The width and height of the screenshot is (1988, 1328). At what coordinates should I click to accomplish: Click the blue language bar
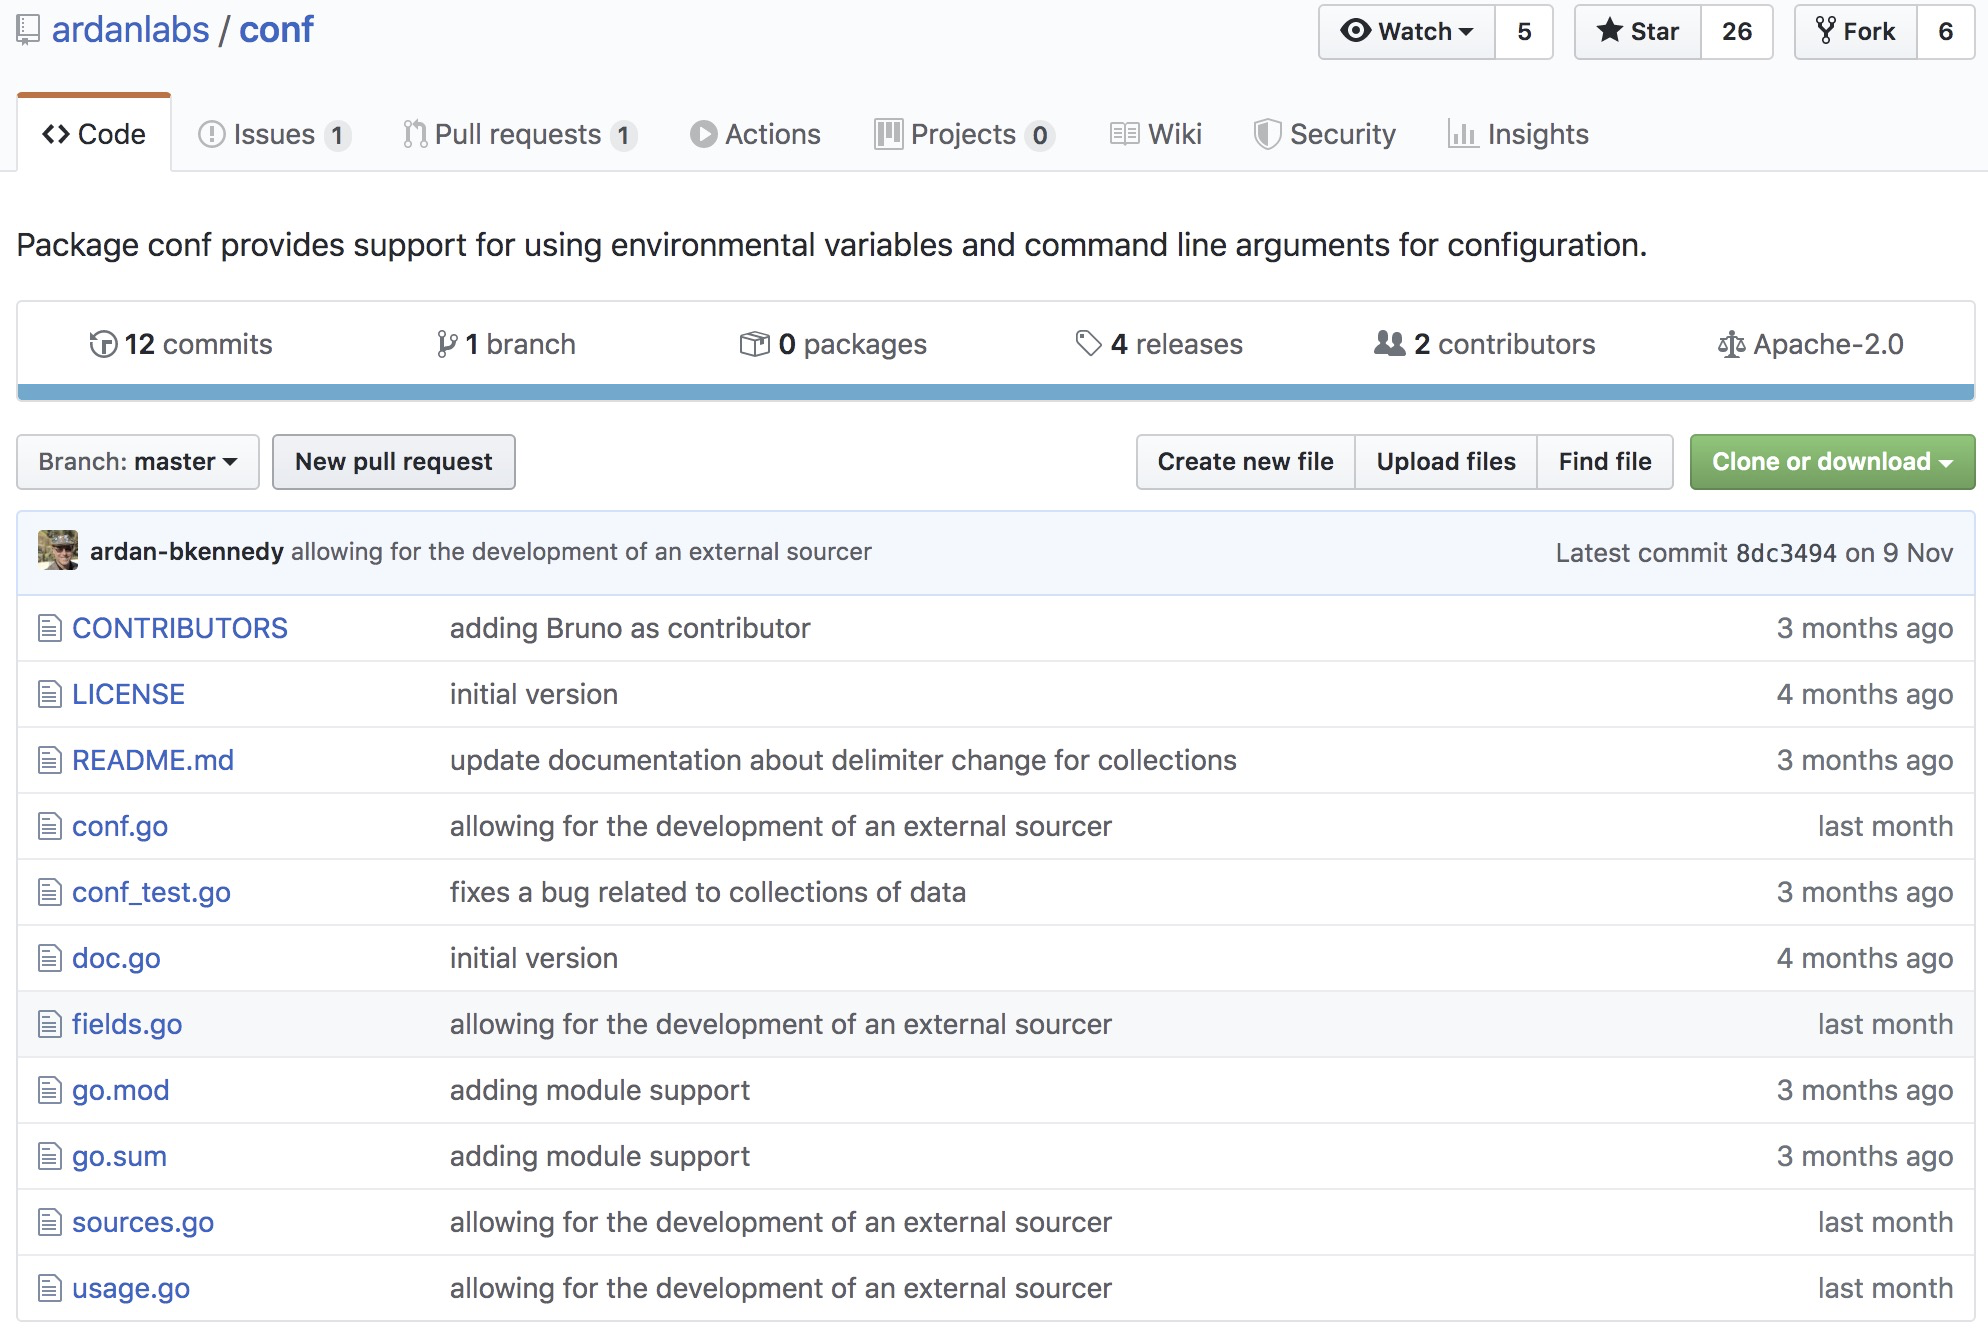(x=994, y=392)
